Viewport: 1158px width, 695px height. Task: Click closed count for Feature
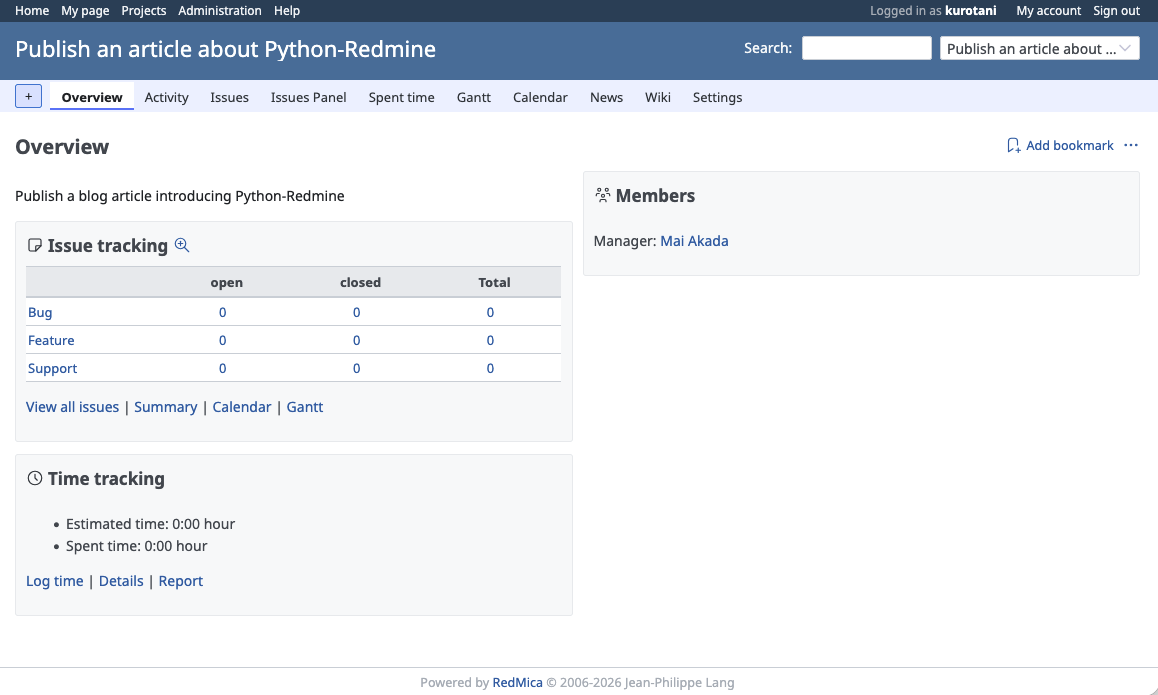356,340
